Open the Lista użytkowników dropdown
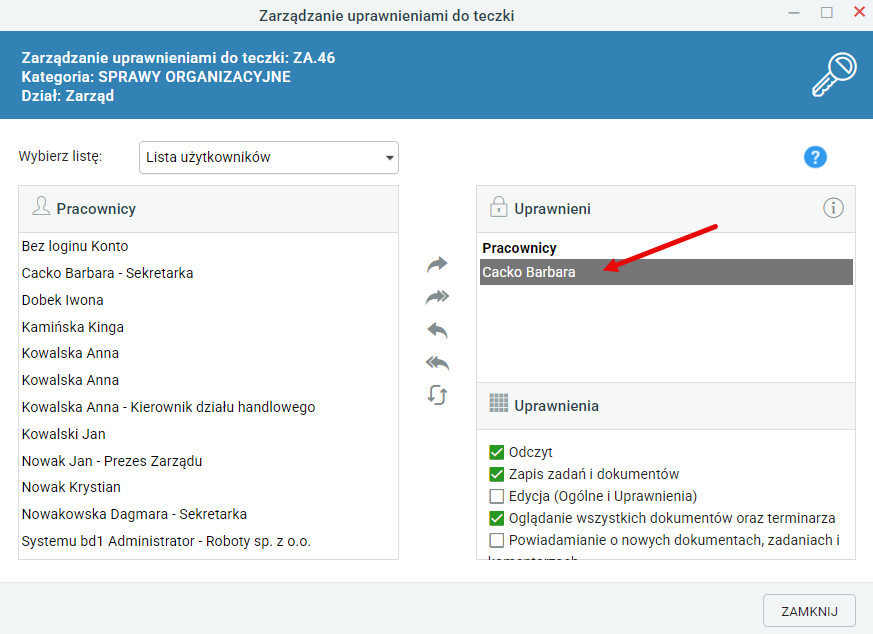 [x=269, y=158]
